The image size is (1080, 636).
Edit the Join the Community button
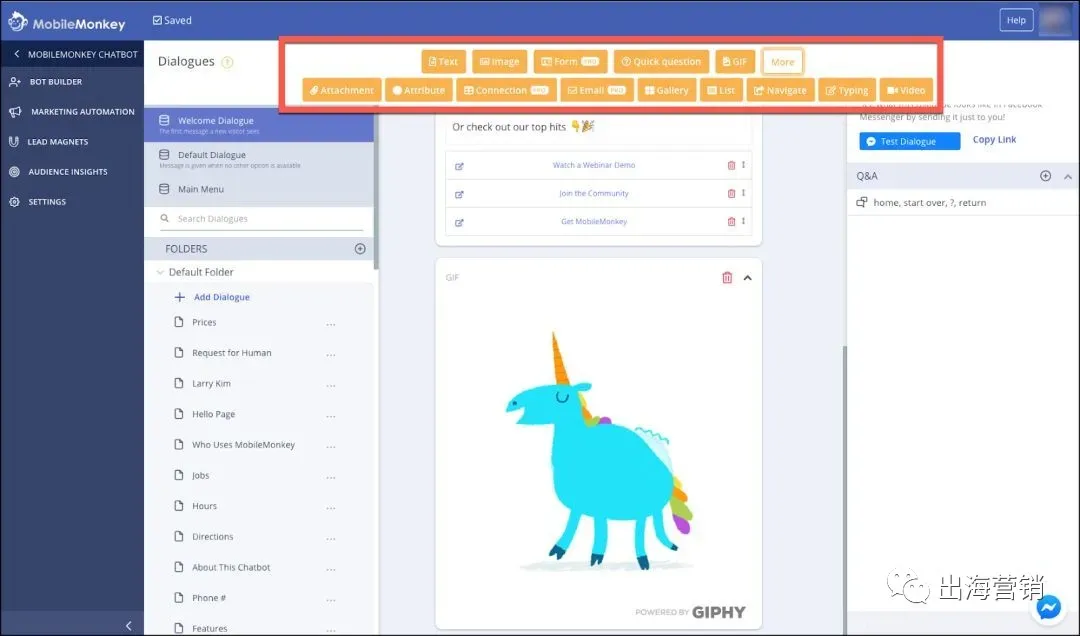point(459,194)
